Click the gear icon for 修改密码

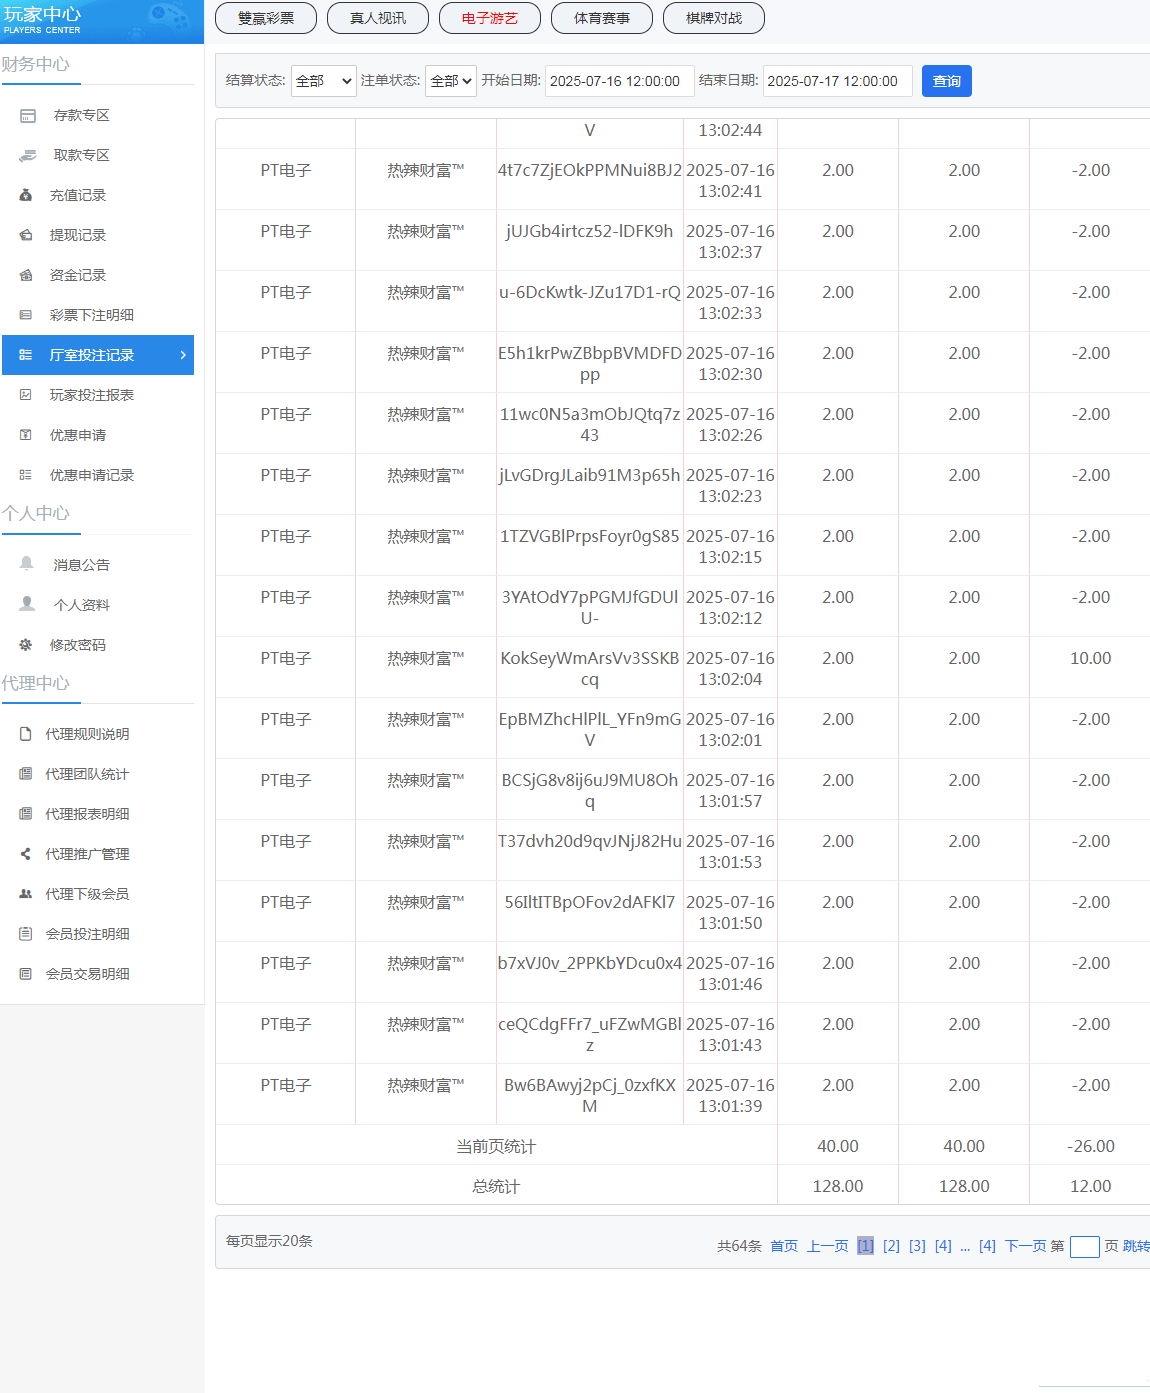26,645
